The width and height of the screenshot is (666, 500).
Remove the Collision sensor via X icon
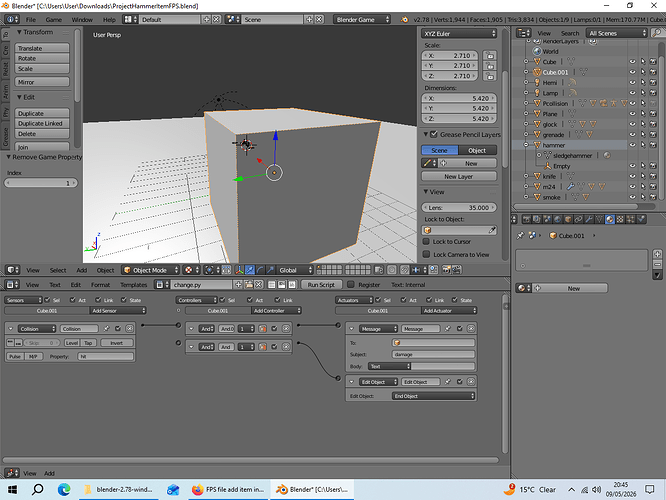(x=130, y=328)
